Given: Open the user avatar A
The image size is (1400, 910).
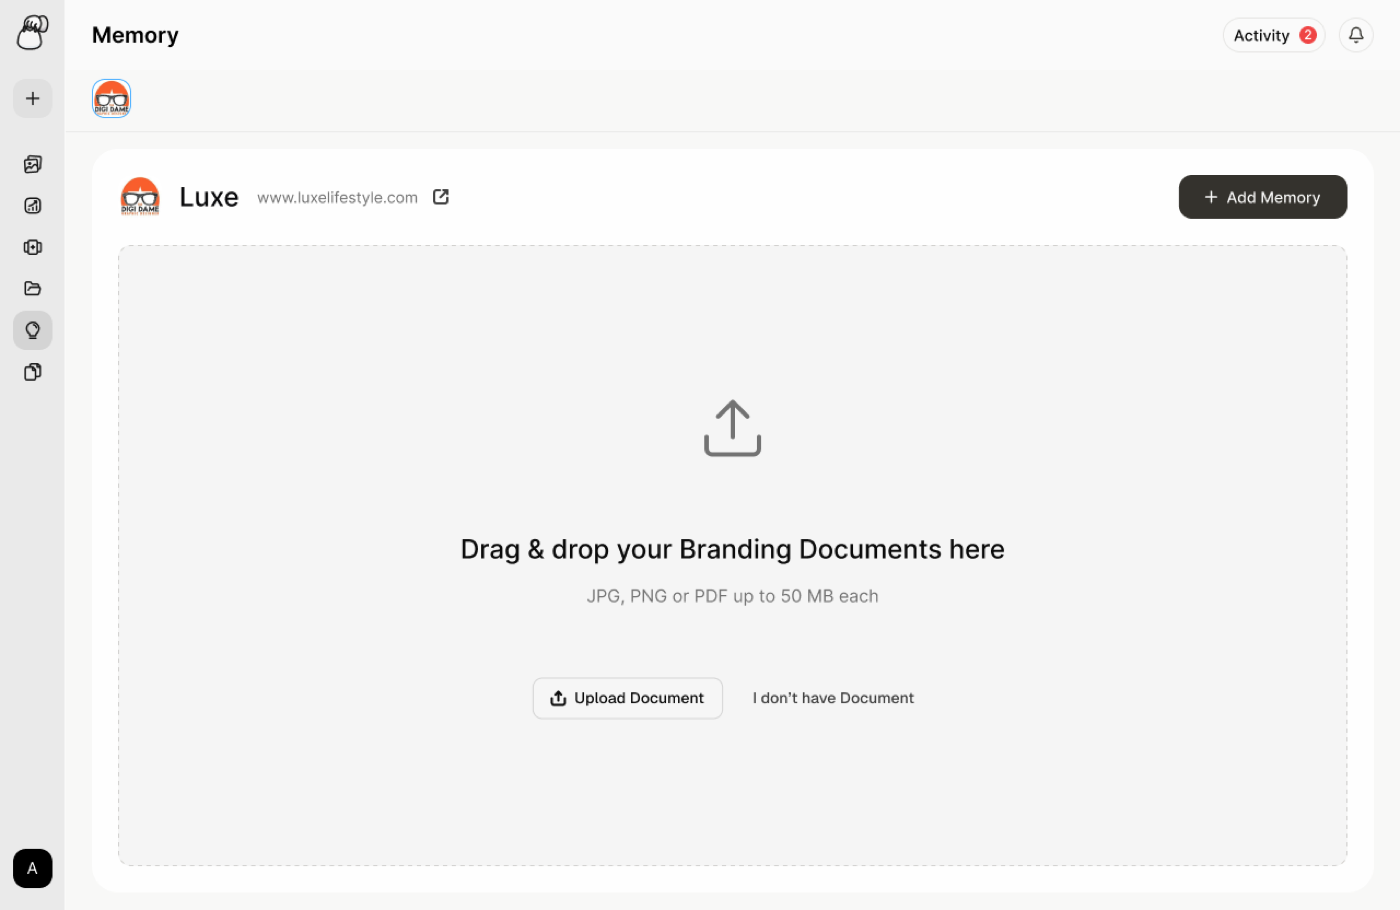Looking at the screenshot, I should pos(33,868).
